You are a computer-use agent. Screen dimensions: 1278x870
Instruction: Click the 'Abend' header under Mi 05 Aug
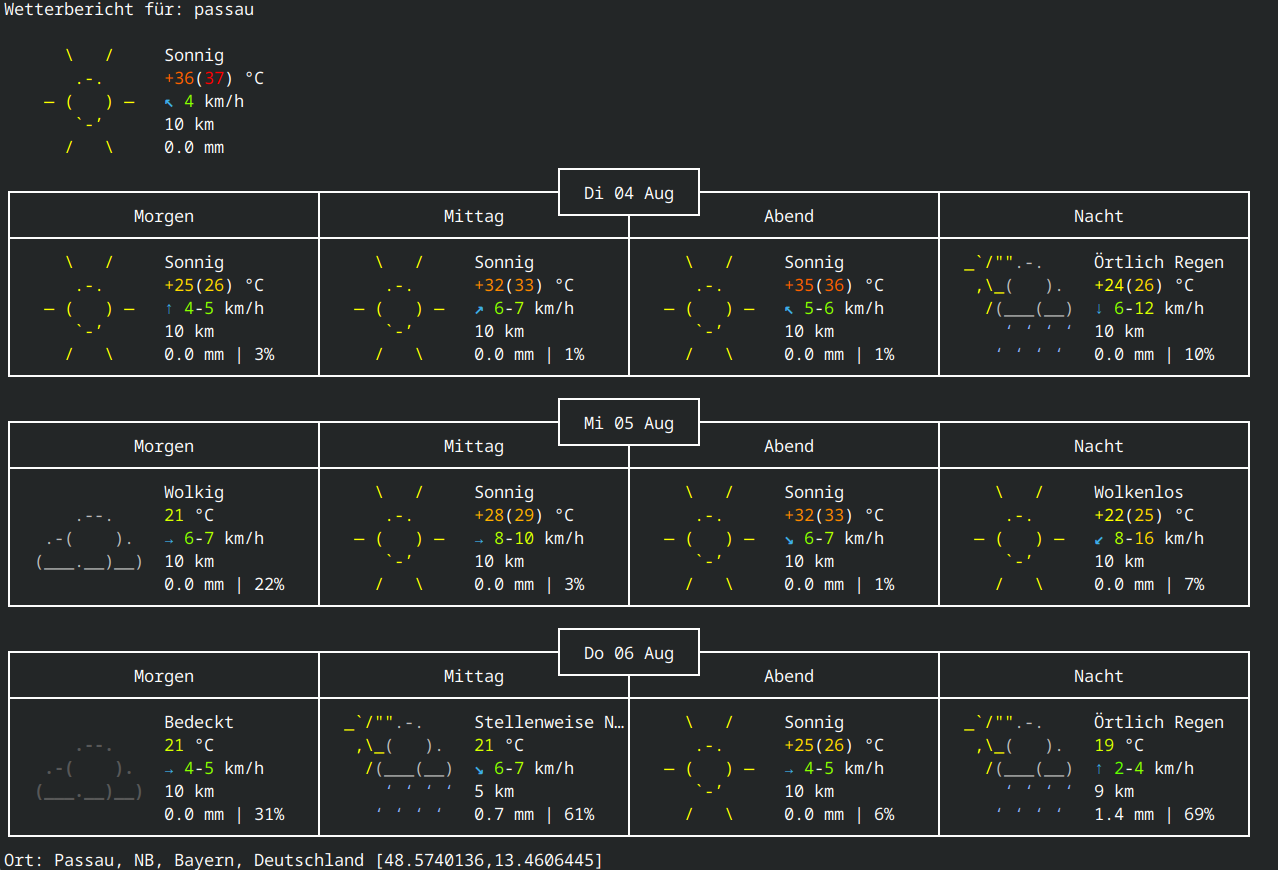(789, 446)
